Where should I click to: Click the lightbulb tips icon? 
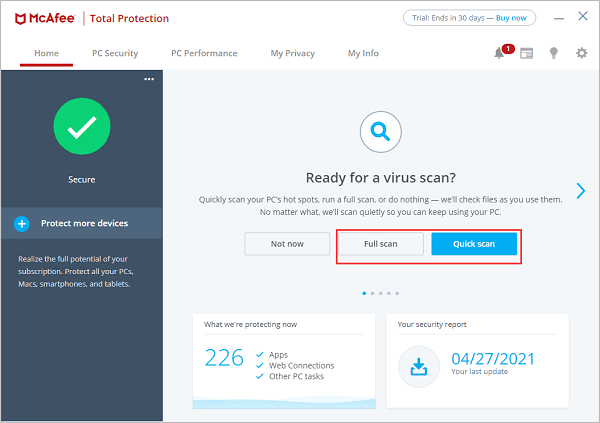pyautogui.click(x=553, y=53)
